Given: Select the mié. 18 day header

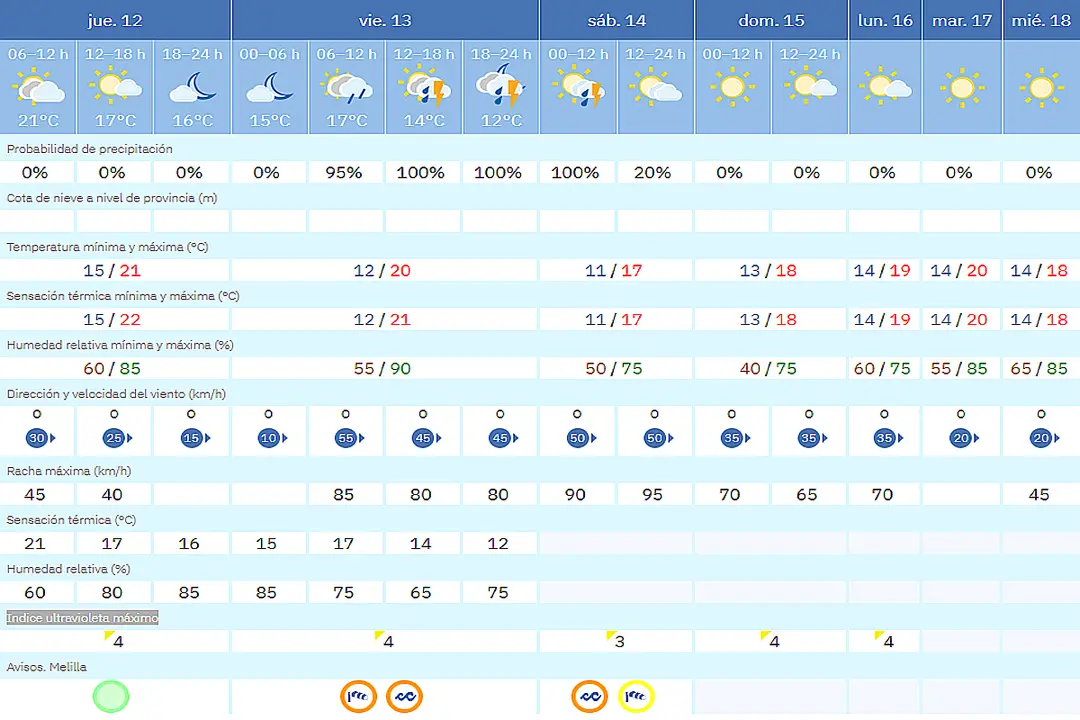Looking at the screenshot, I should 1041,20.
